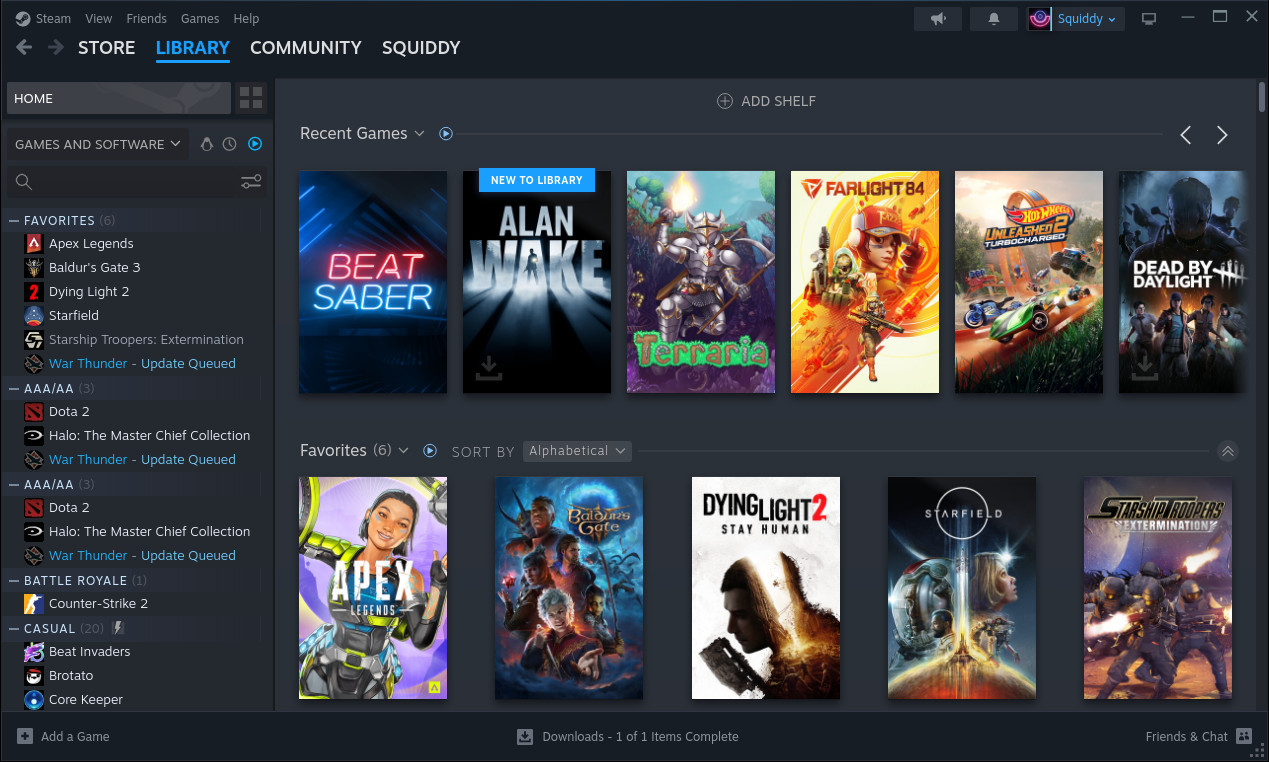Image resolution: width=1269 pixels, height=762 pixels.
Task: Collapse the Favorites category in sidebar
Action: point(14,220)
